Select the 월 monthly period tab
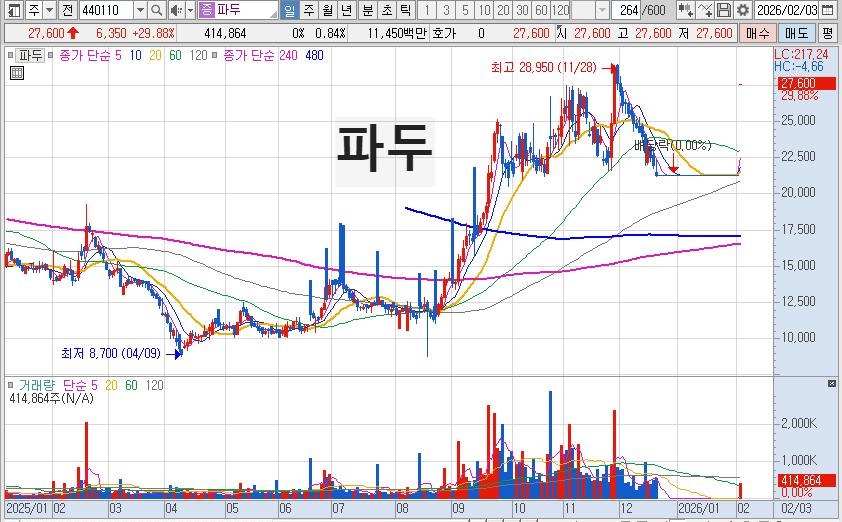The height and width of the screenshot is (522, 842). [328, 10]
